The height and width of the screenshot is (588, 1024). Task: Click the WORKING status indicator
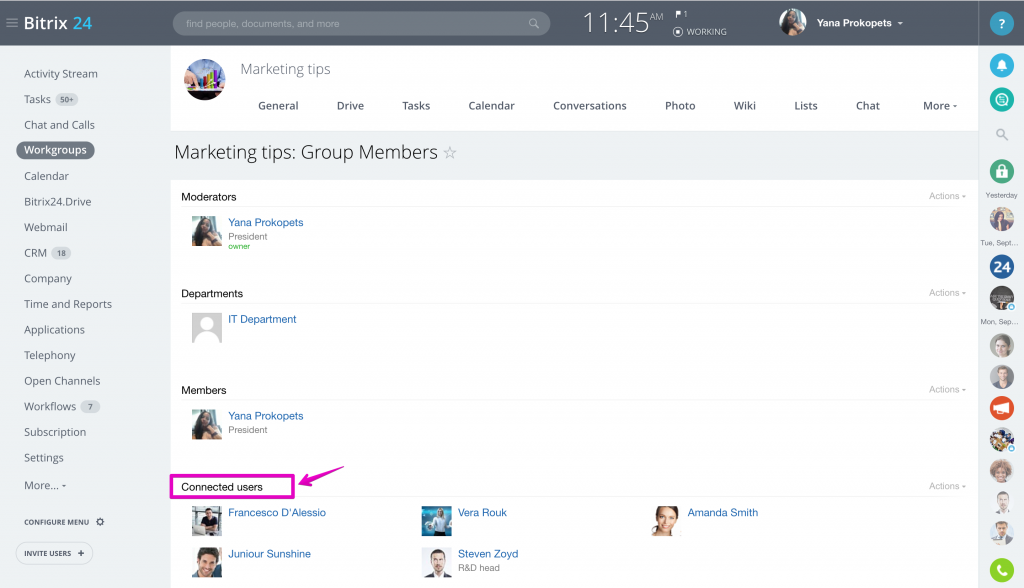pyautogui.click(x=700, y=31)
